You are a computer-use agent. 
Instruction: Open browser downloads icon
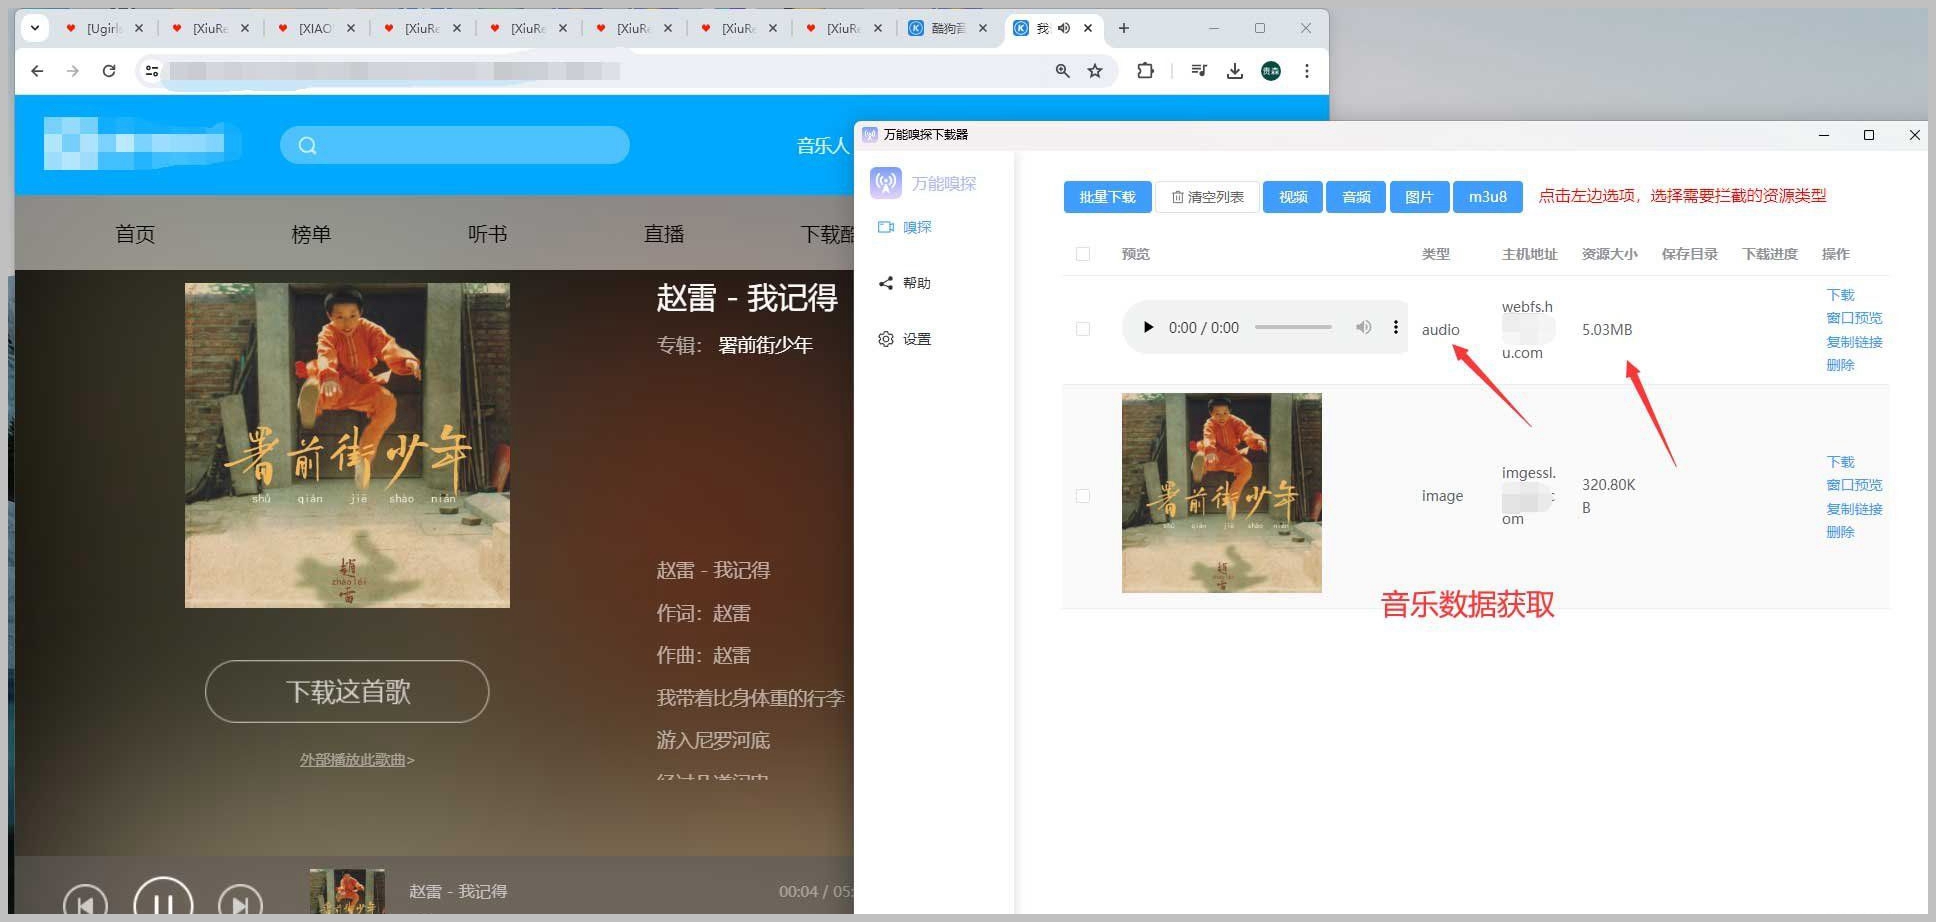[1235, 71]
